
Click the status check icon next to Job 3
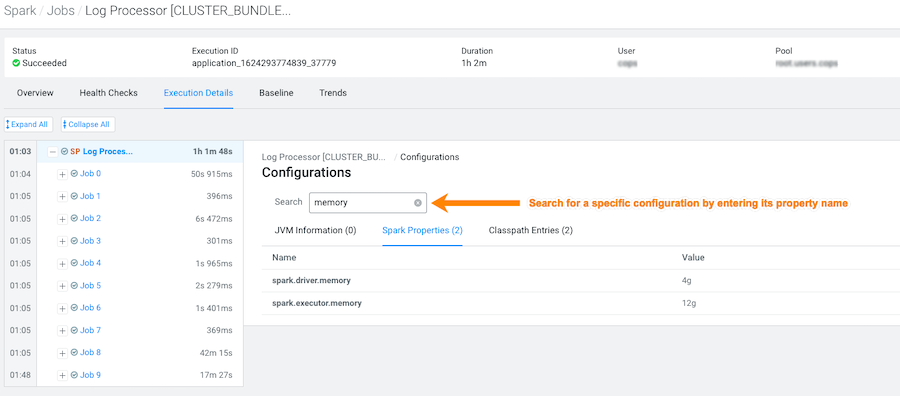tap(74, 240)
